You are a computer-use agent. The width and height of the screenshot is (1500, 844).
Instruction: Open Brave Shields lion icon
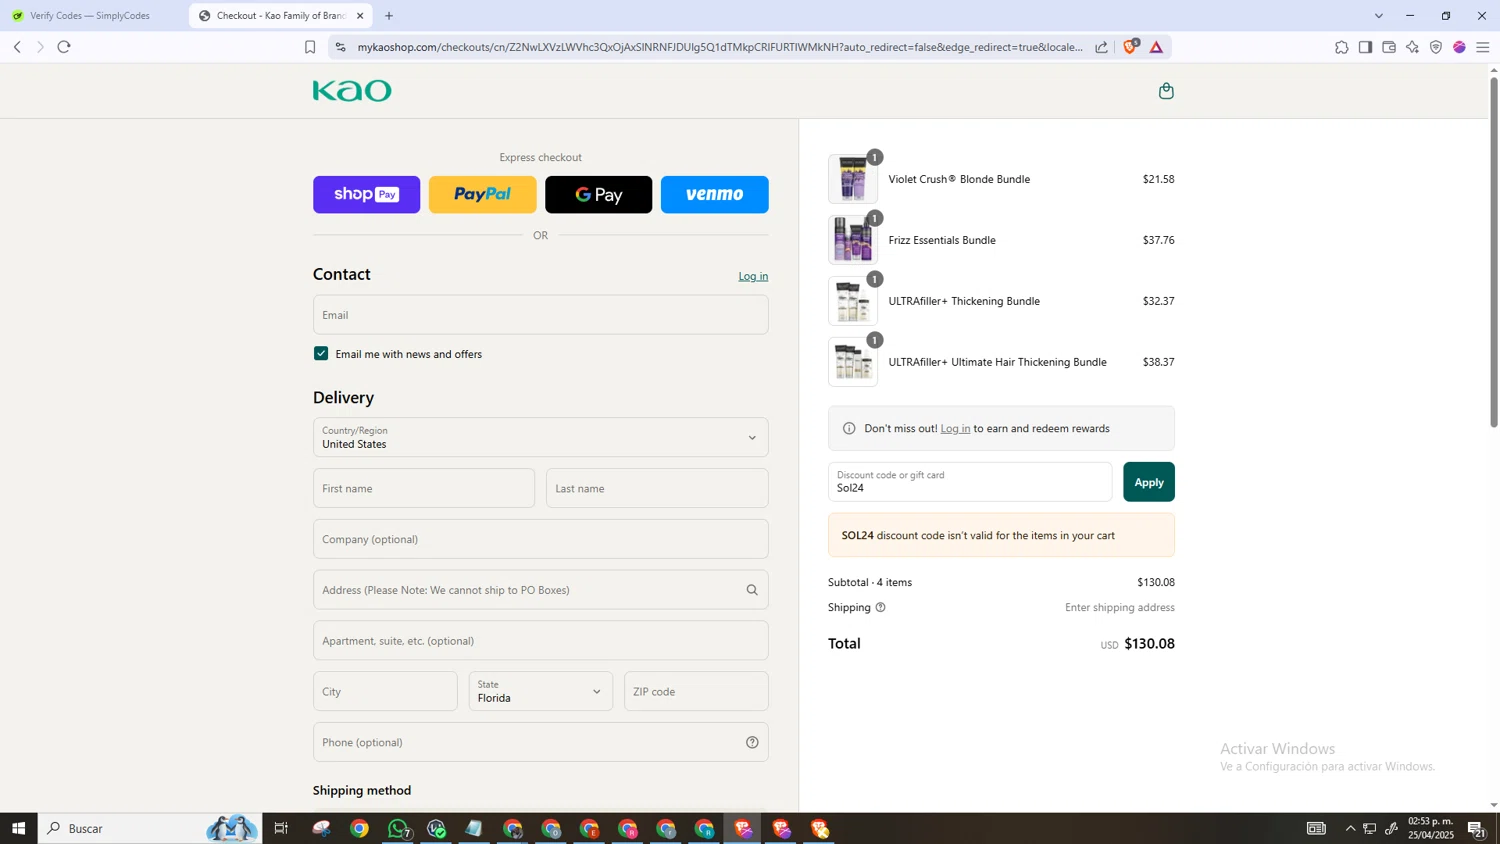click(1131, 46)
